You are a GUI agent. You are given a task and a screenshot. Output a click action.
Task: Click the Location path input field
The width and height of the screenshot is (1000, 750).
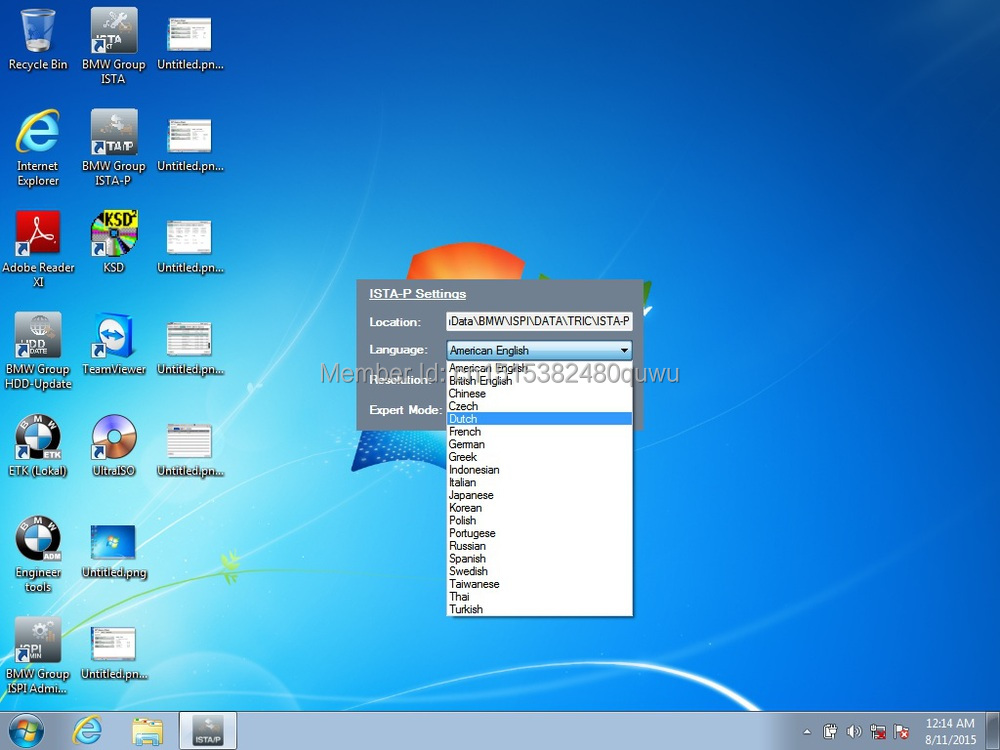(x=539, y=321)
